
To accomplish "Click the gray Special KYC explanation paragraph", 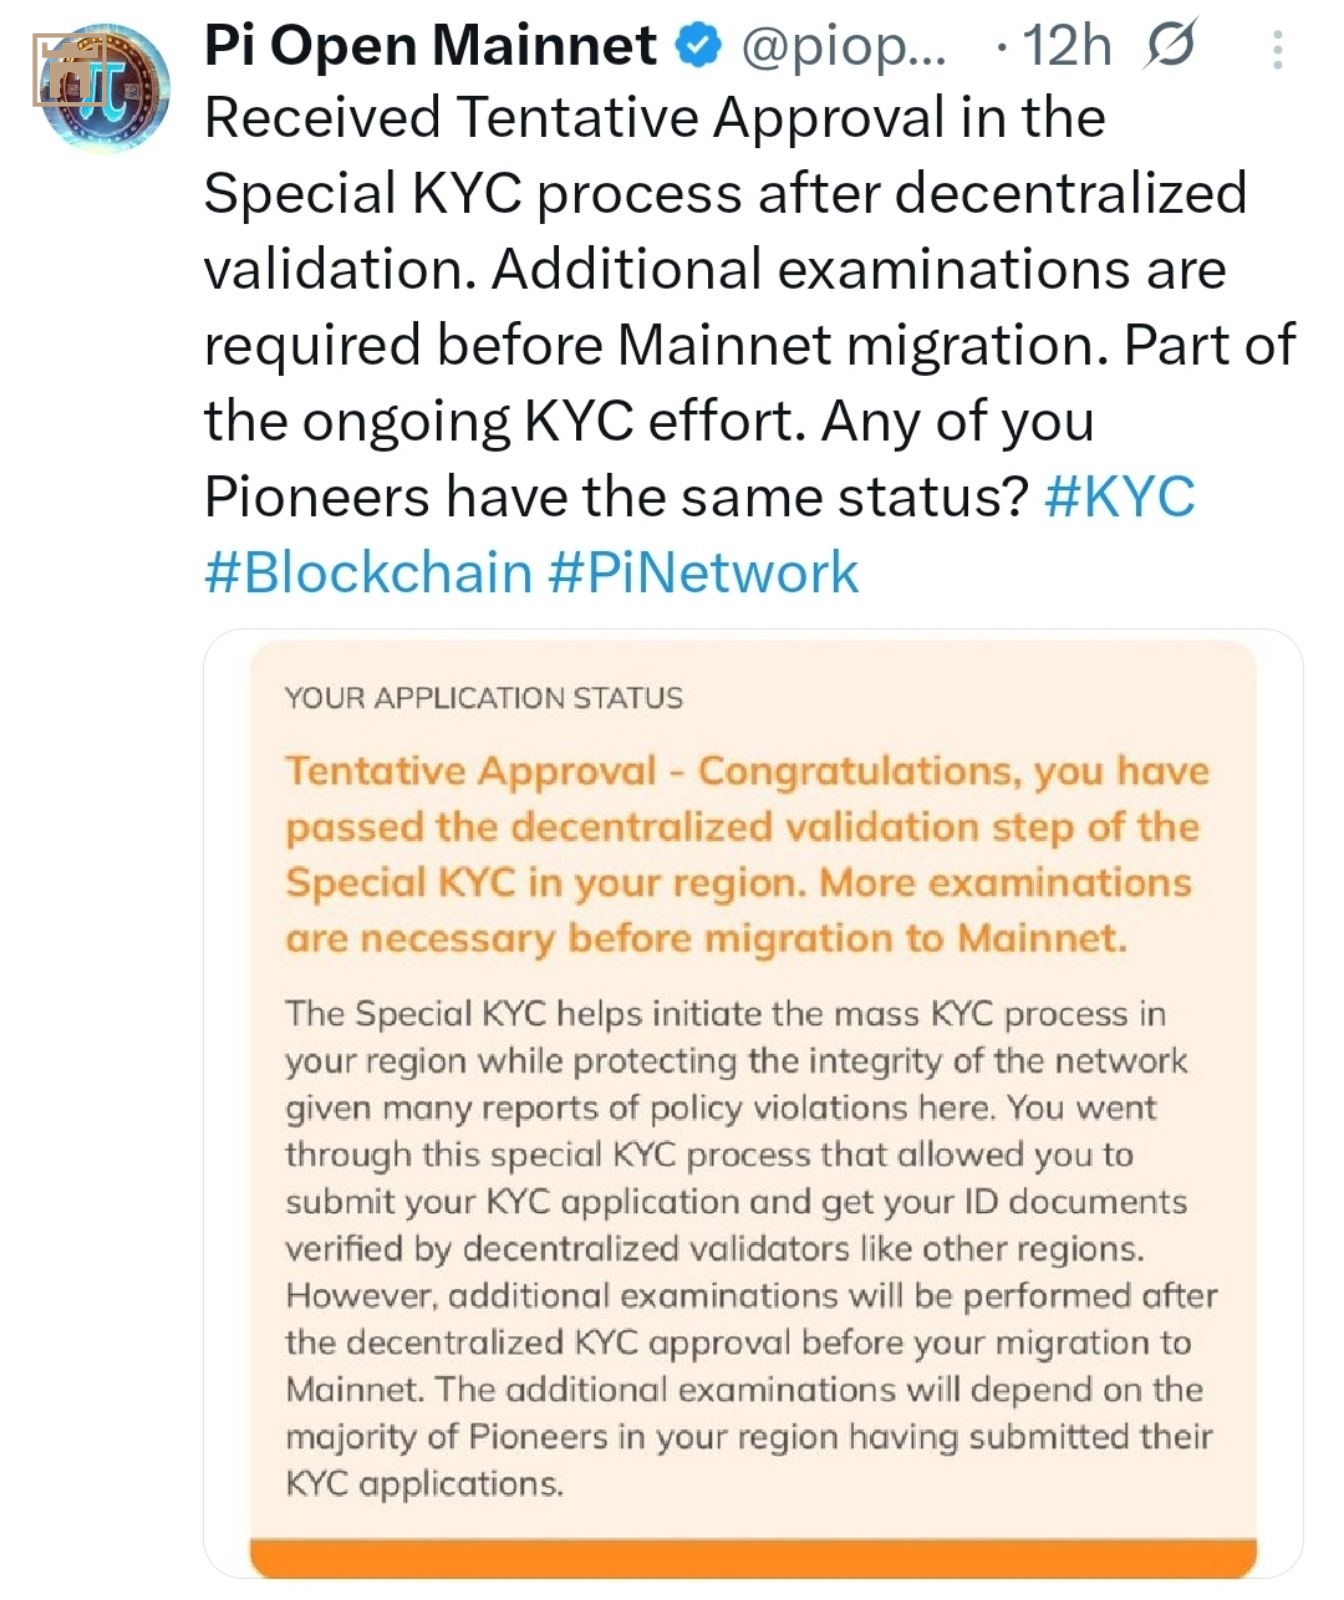I will coord(751,1248).
